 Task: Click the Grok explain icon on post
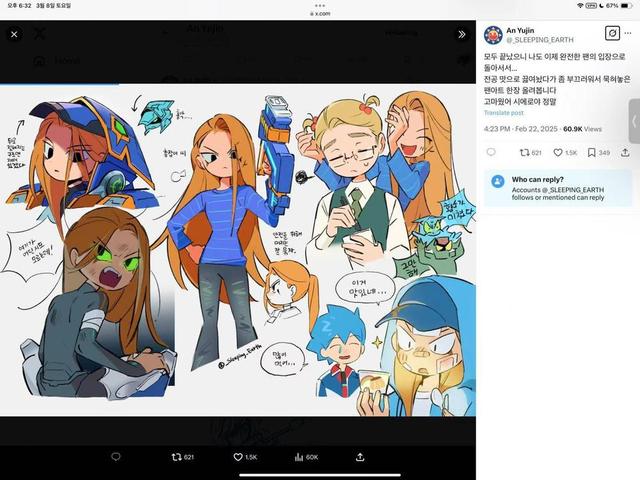(x=612, y=33)
